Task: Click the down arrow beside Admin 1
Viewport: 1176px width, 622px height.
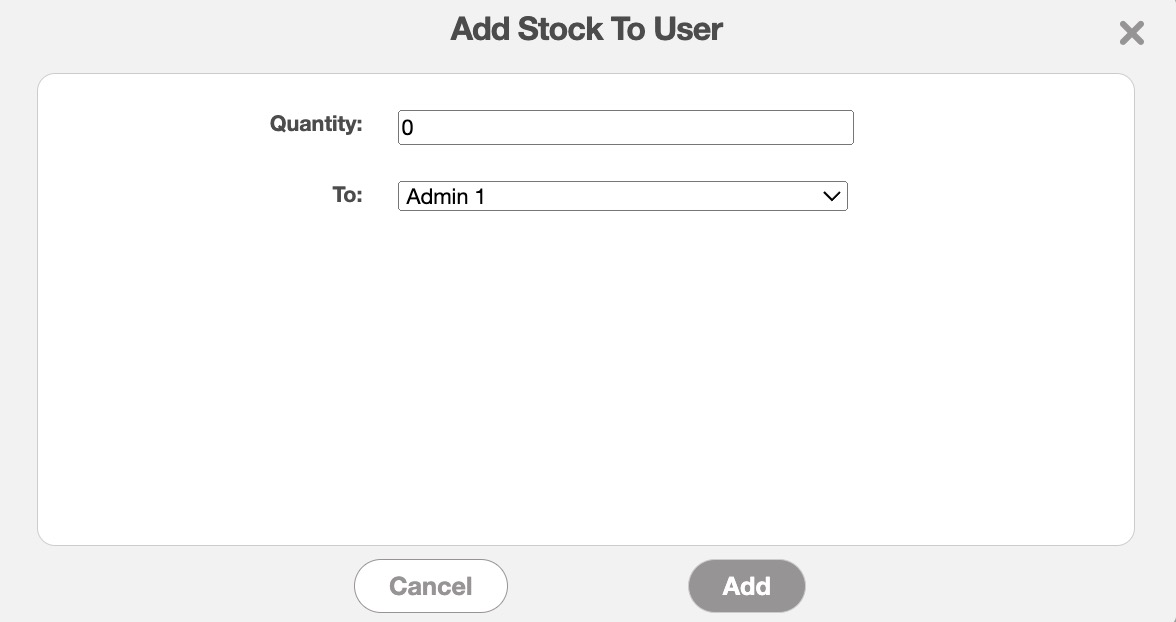Action: (x=831, y=196)
